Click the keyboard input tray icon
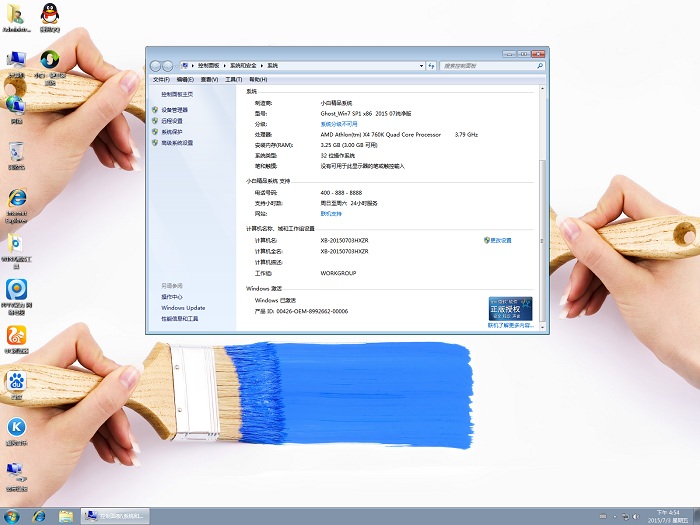The image size is (700, 525). (603, 517)
